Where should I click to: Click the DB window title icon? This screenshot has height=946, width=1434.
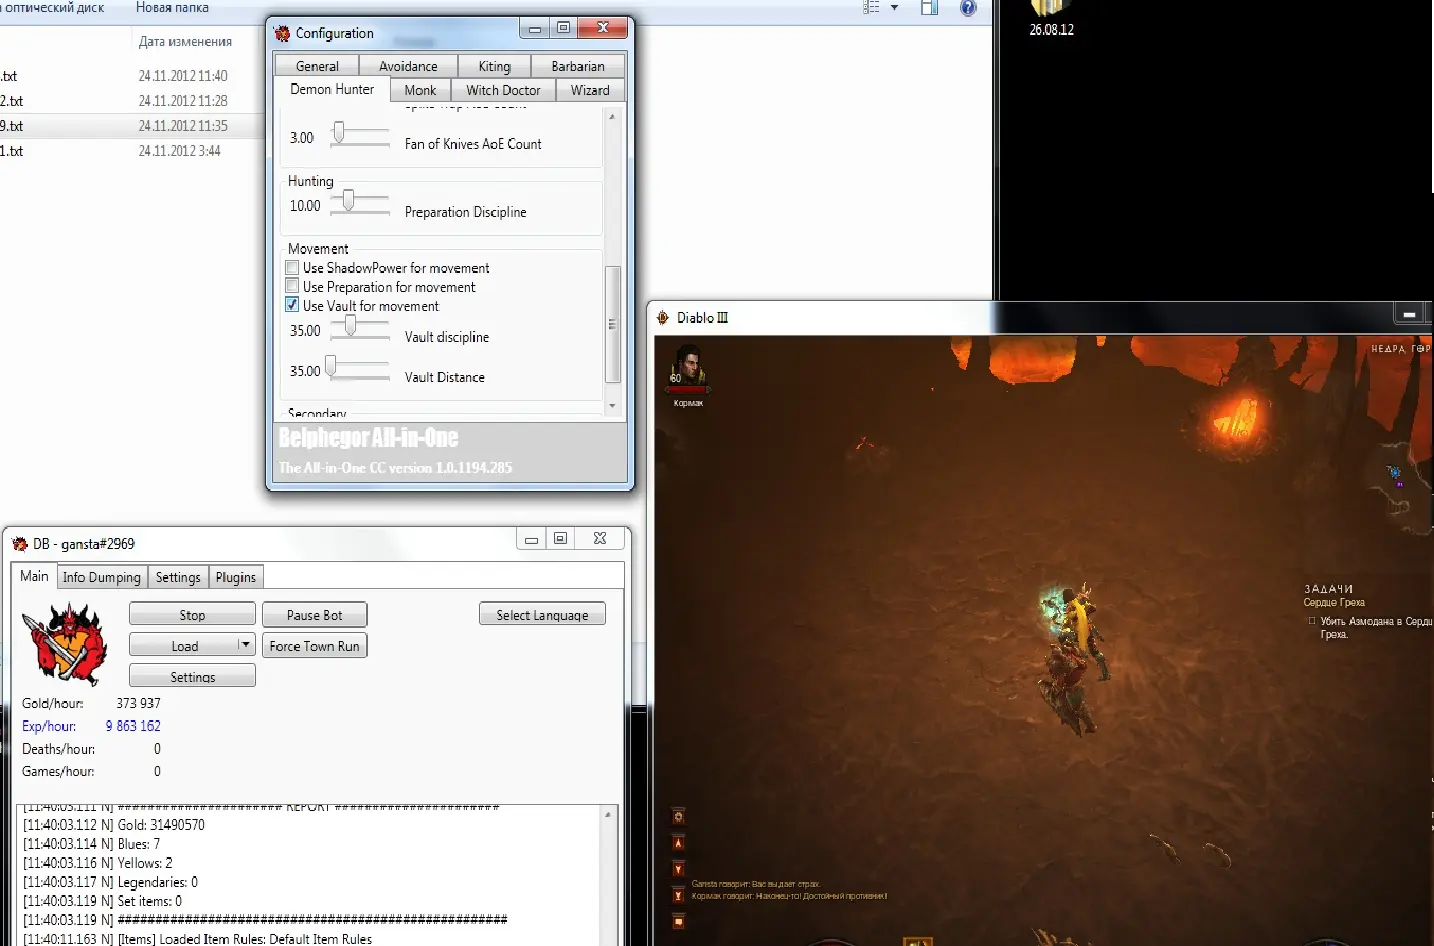(x=20, y=544)
